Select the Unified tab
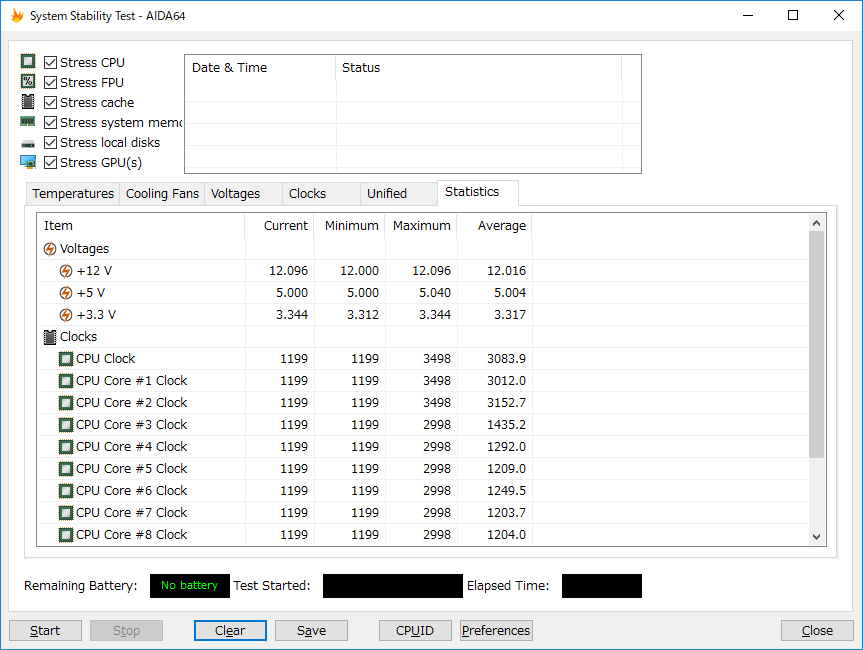Image resolution: width=863 pixels, height=650 pixels. (x=399, y=194)
